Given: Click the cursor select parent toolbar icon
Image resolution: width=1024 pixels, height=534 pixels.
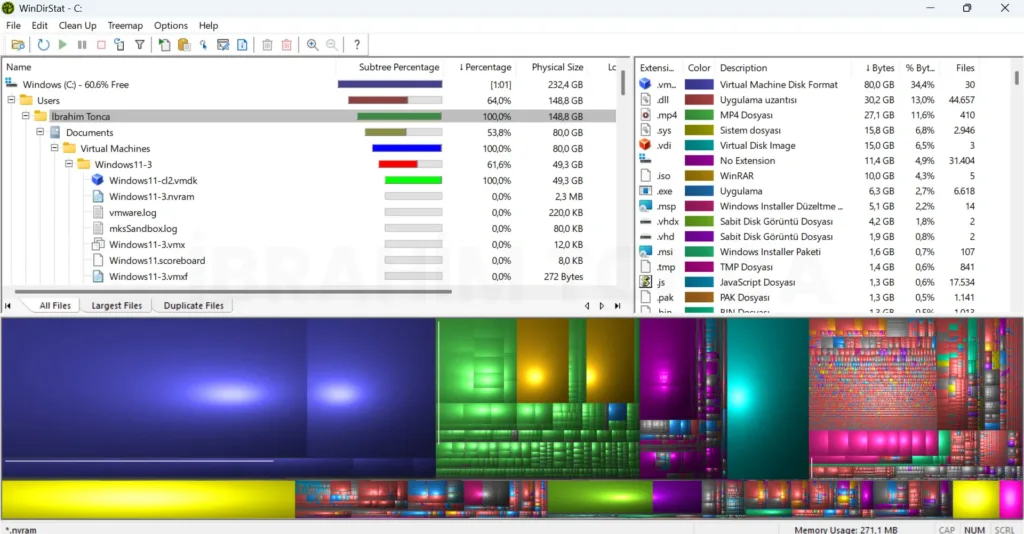Looking at the screenshot, I should click(x=204, y=44).
